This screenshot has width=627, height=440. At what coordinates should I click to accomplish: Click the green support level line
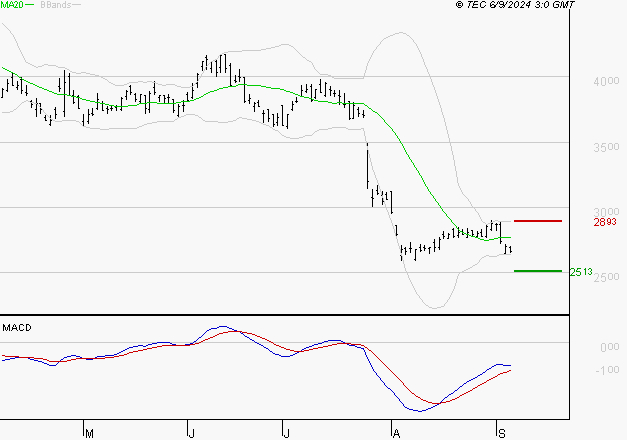[538, 271]
